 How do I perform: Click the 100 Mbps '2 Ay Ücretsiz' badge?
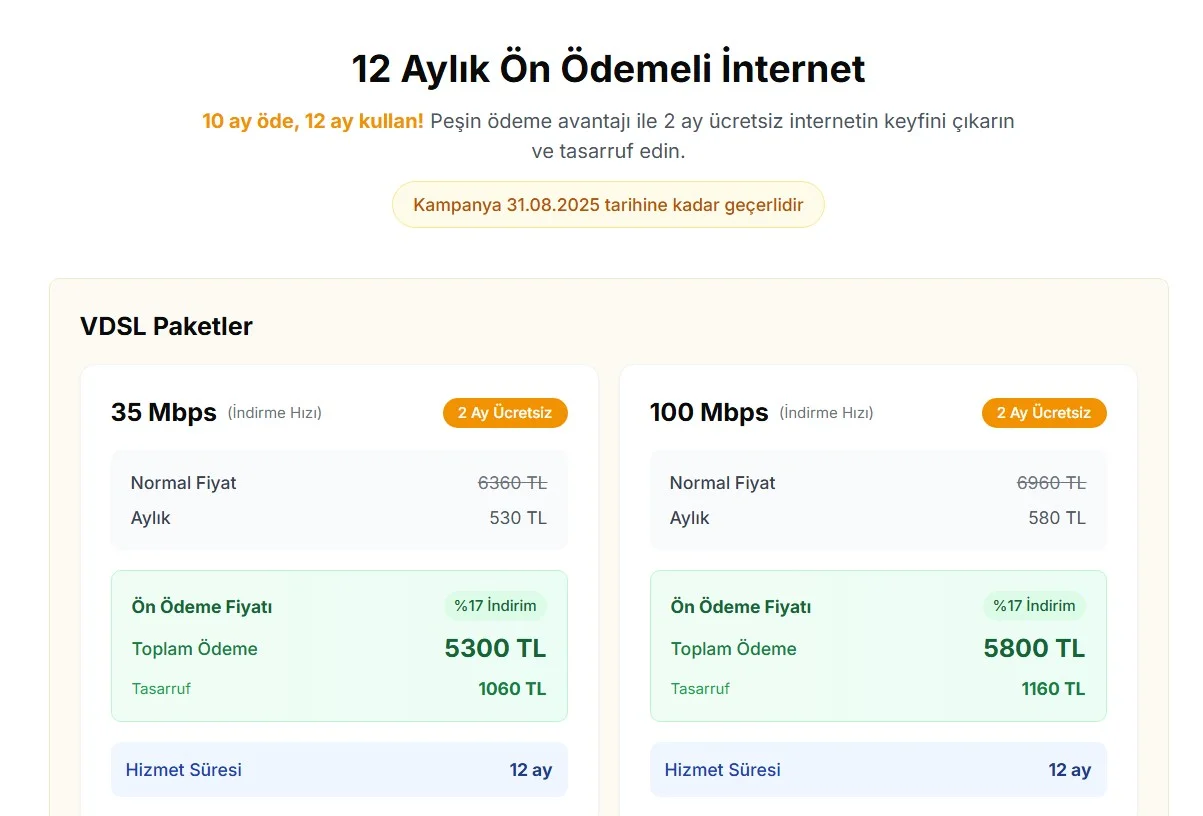click(x=1044, y=413)
